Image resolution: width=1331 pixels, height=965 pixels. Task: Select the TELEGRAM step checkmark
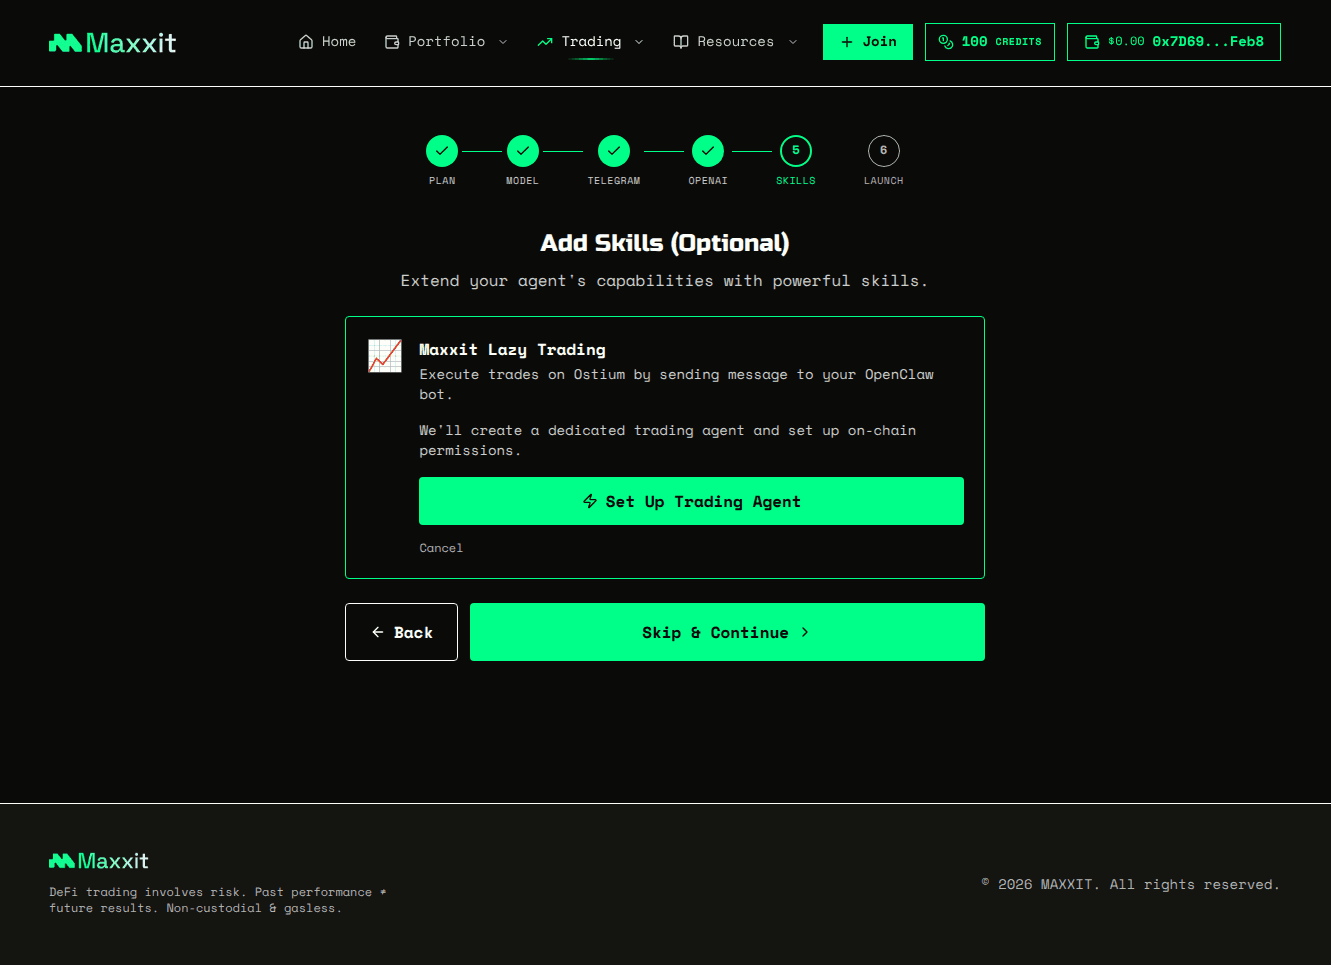click(614, 151)
